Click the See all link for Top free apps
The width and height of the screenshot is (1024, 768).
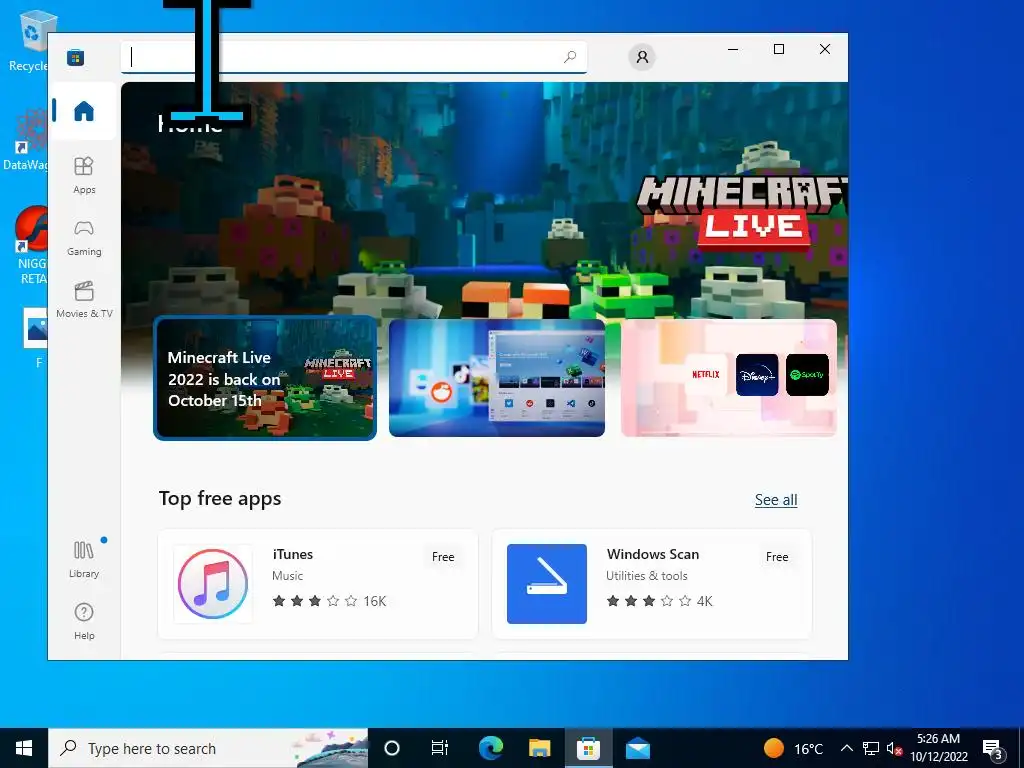click(776, 500)
